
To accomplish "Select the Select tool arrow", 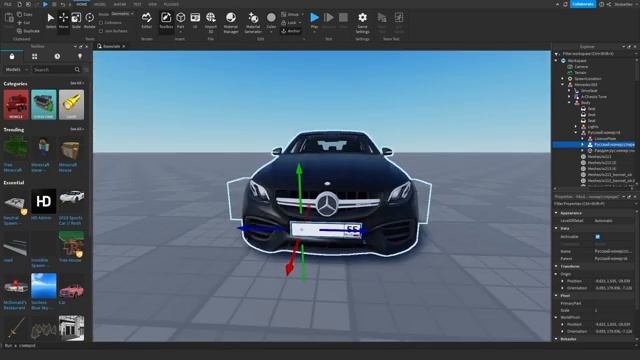I will [51, 20].
